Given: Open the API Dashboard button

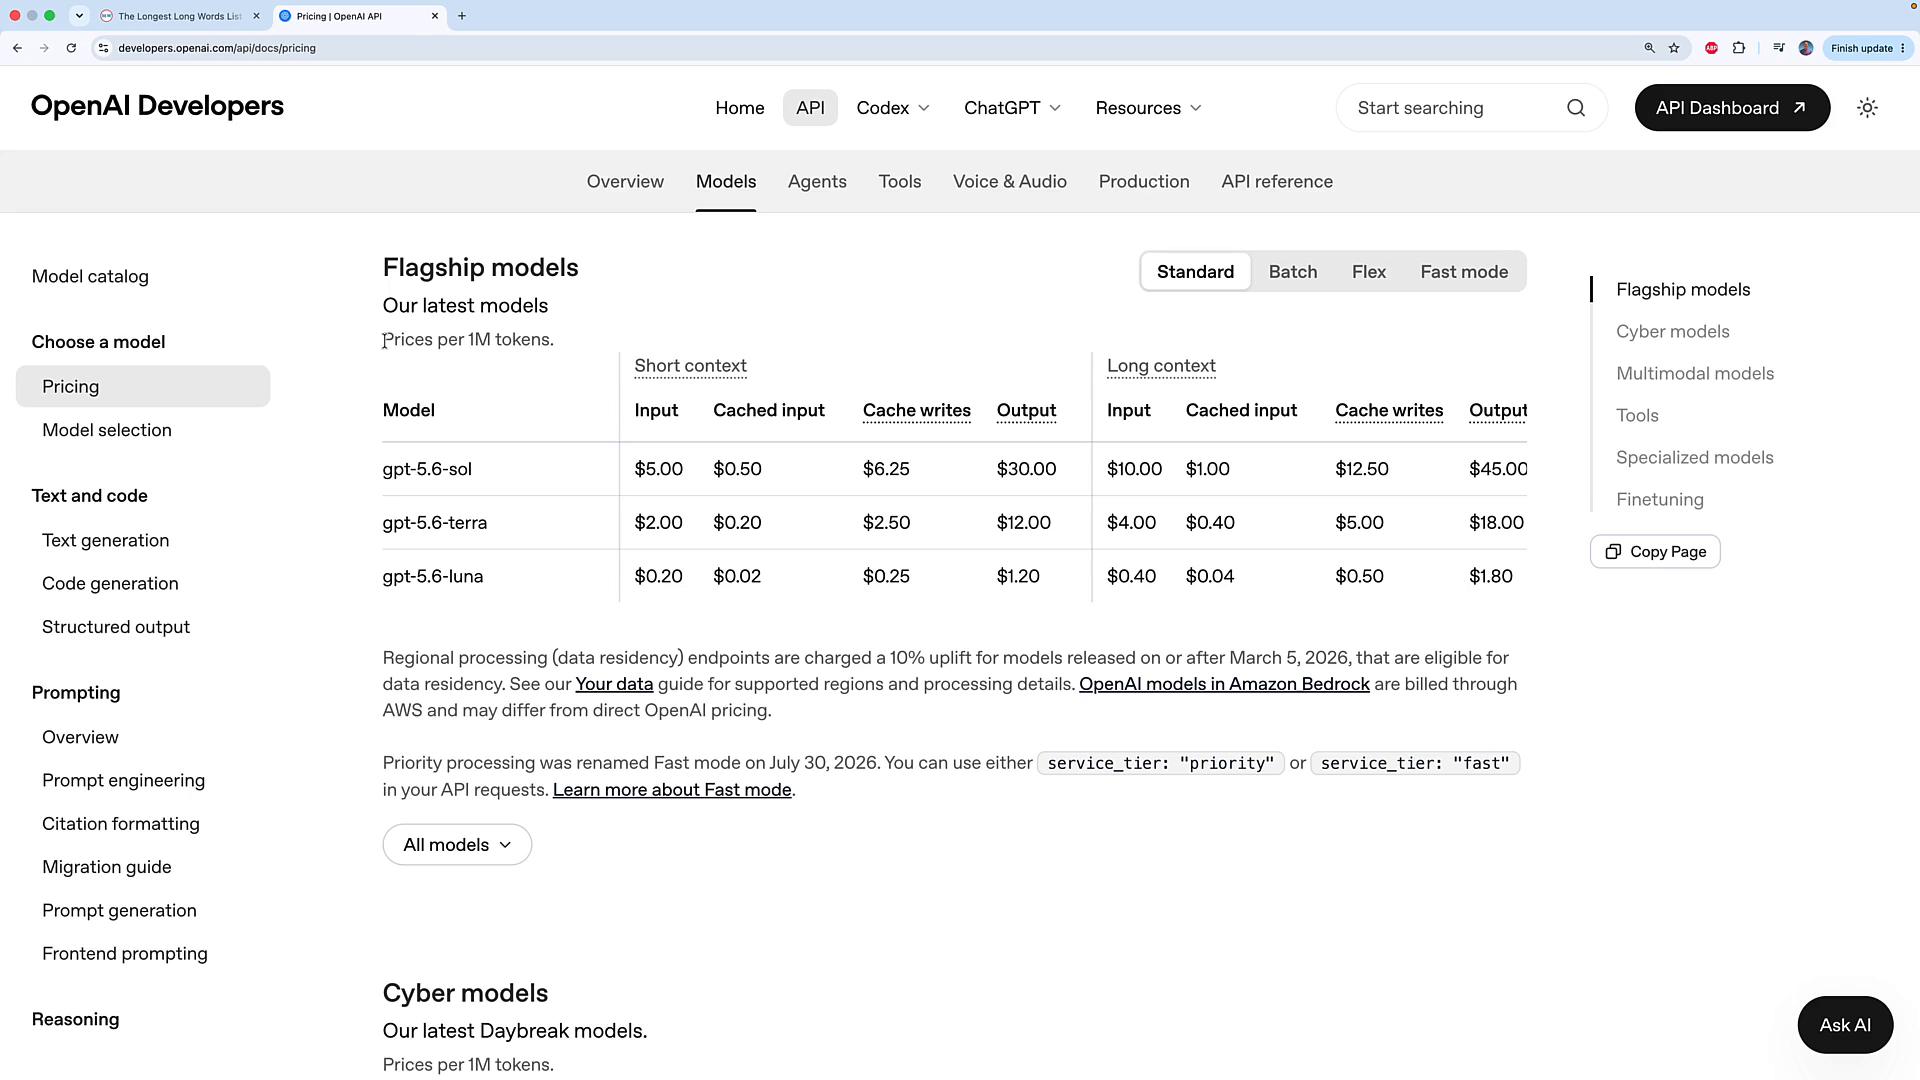Looking at the screenshot, I should [x=1732, y=108].
